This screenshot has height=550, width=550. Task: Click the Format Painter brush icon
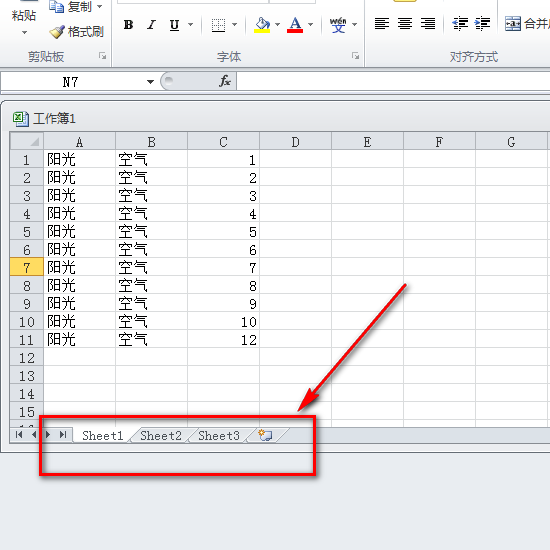point(57,32)
